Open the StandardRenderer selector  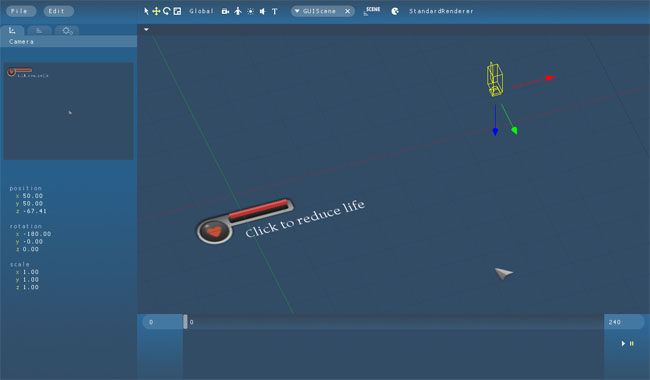441,11
